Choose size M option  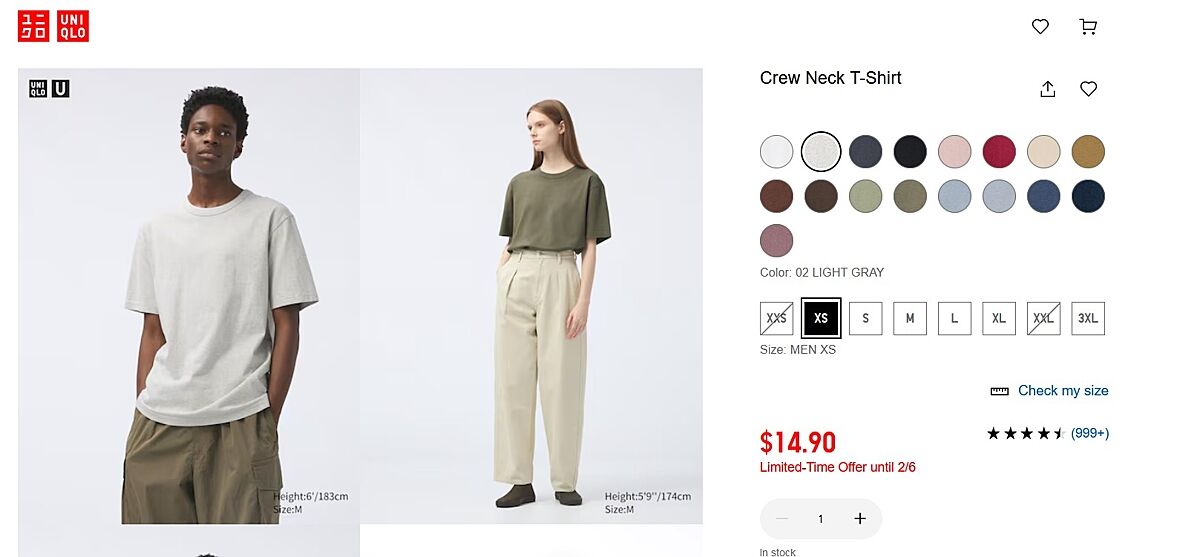click(x=910, y=318)
